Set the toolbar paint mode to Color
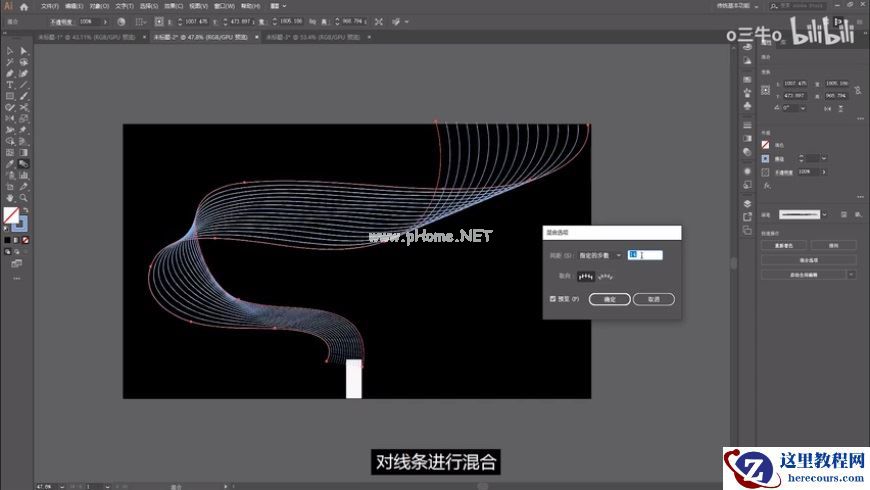870x490 pixels. (7, 240)
